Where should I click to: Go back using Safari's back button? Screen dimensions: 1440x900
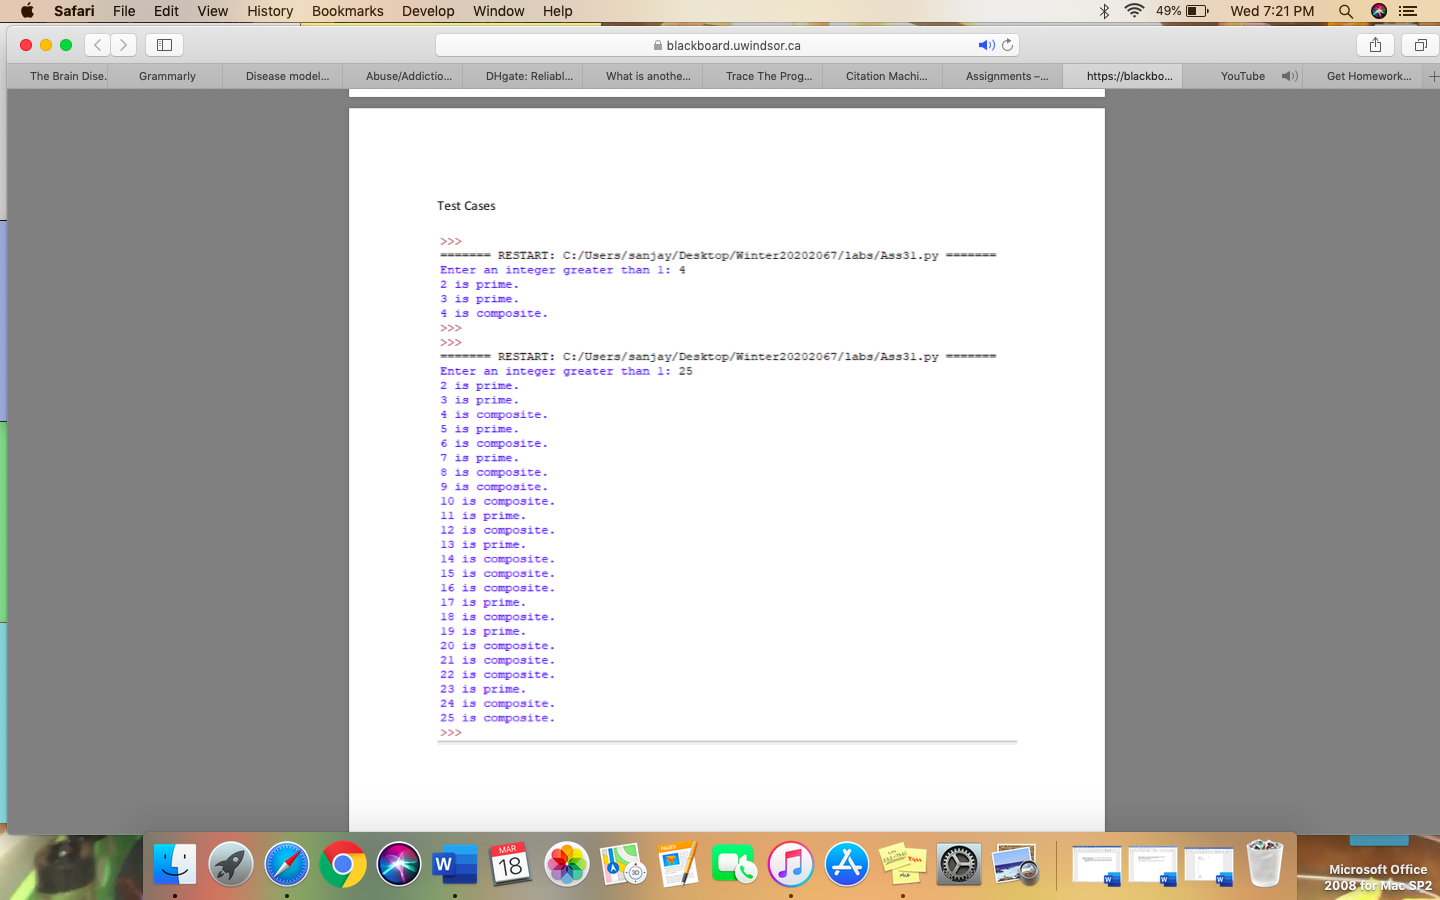(x=96, y=44)
